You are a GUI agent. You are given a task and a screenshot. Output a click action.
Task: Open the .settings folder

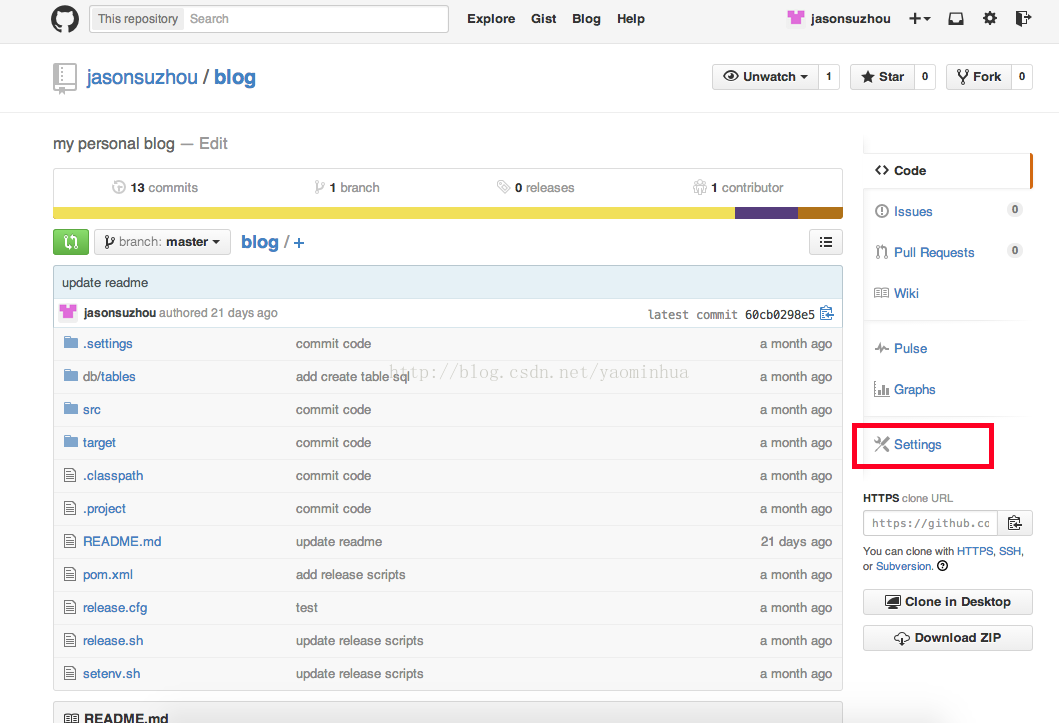click(x=107, y=344)
